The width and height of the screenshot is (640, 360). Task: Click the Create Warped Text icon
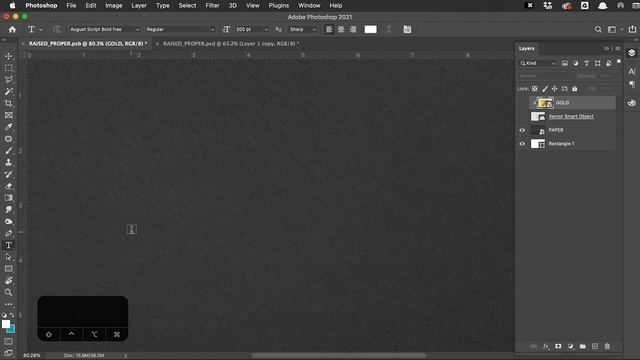(x=389, y=29)
